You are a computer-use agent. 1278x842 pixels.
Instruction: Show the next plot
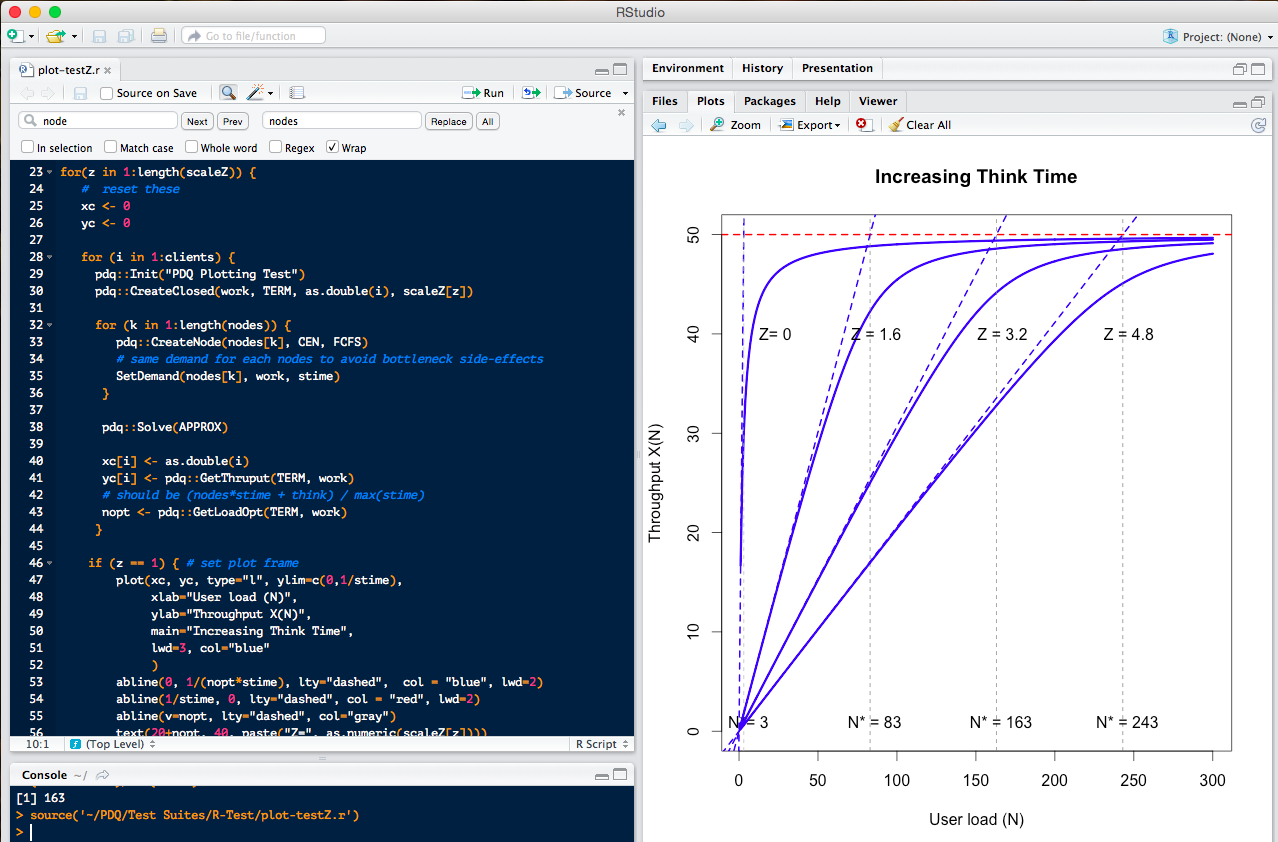pyautogui.click(x=685, y=125)
